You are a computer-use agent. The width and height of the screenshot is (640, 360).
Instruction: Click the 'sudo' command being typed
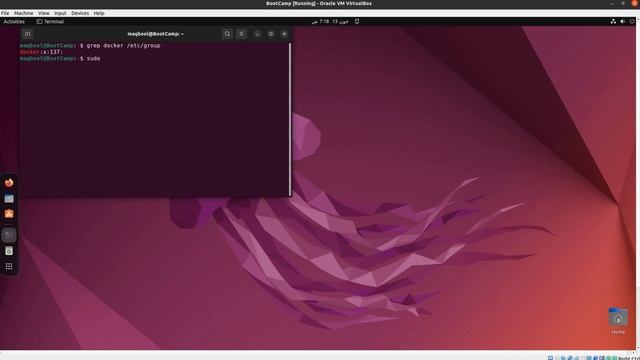point(93,59)
